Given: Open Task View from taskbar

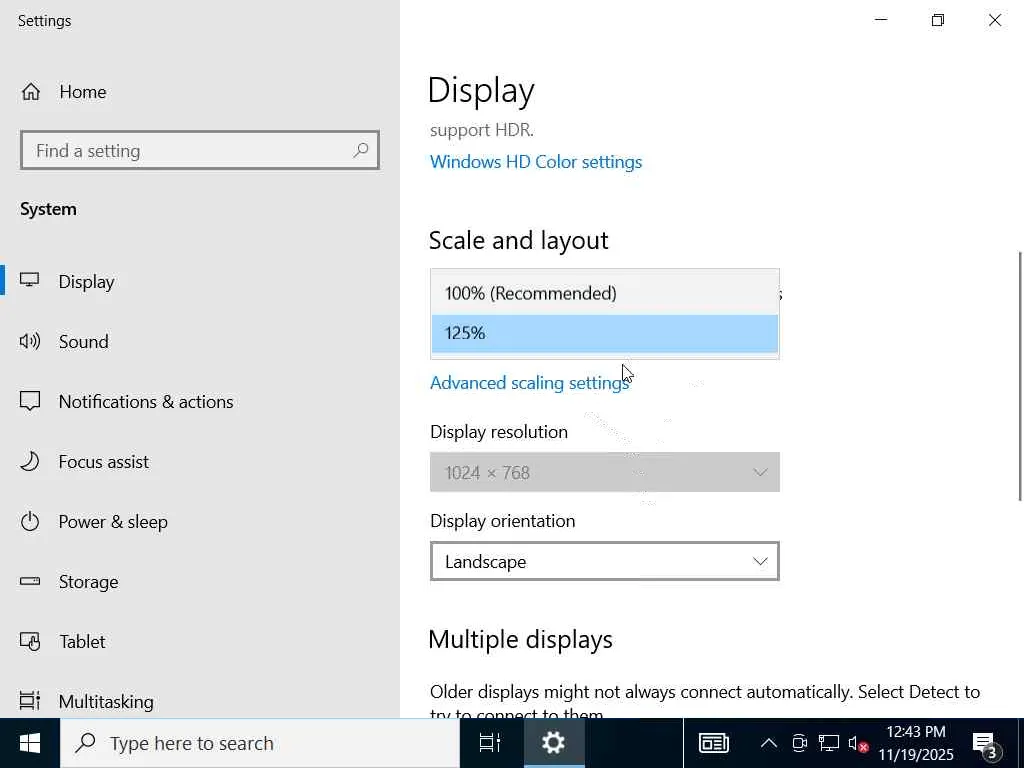Looking at the screenshot, I should point(490,743).
